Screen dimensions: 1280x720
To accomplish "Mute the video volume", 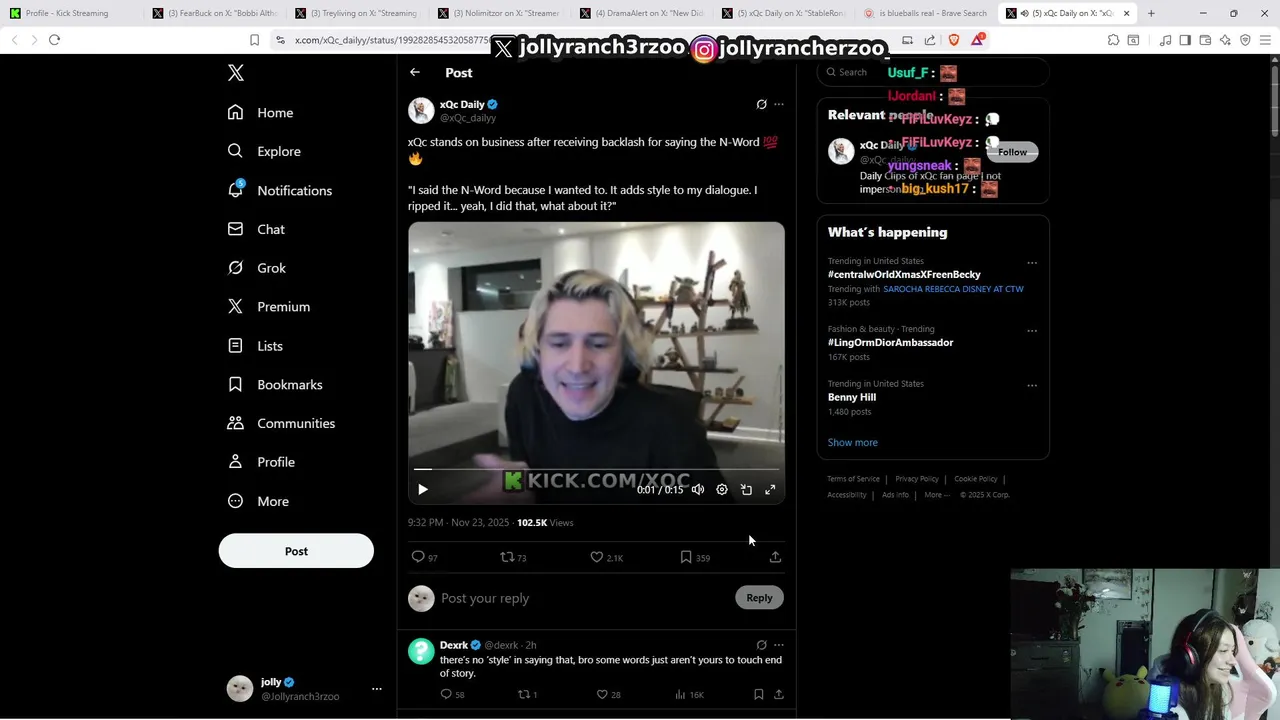I will (x=698, y=489).
